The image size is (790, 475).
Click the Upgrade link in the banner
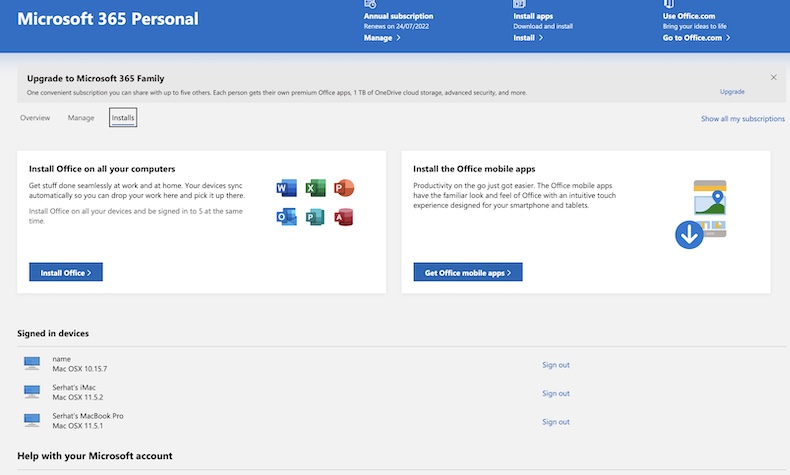click(x=732, y=92)
